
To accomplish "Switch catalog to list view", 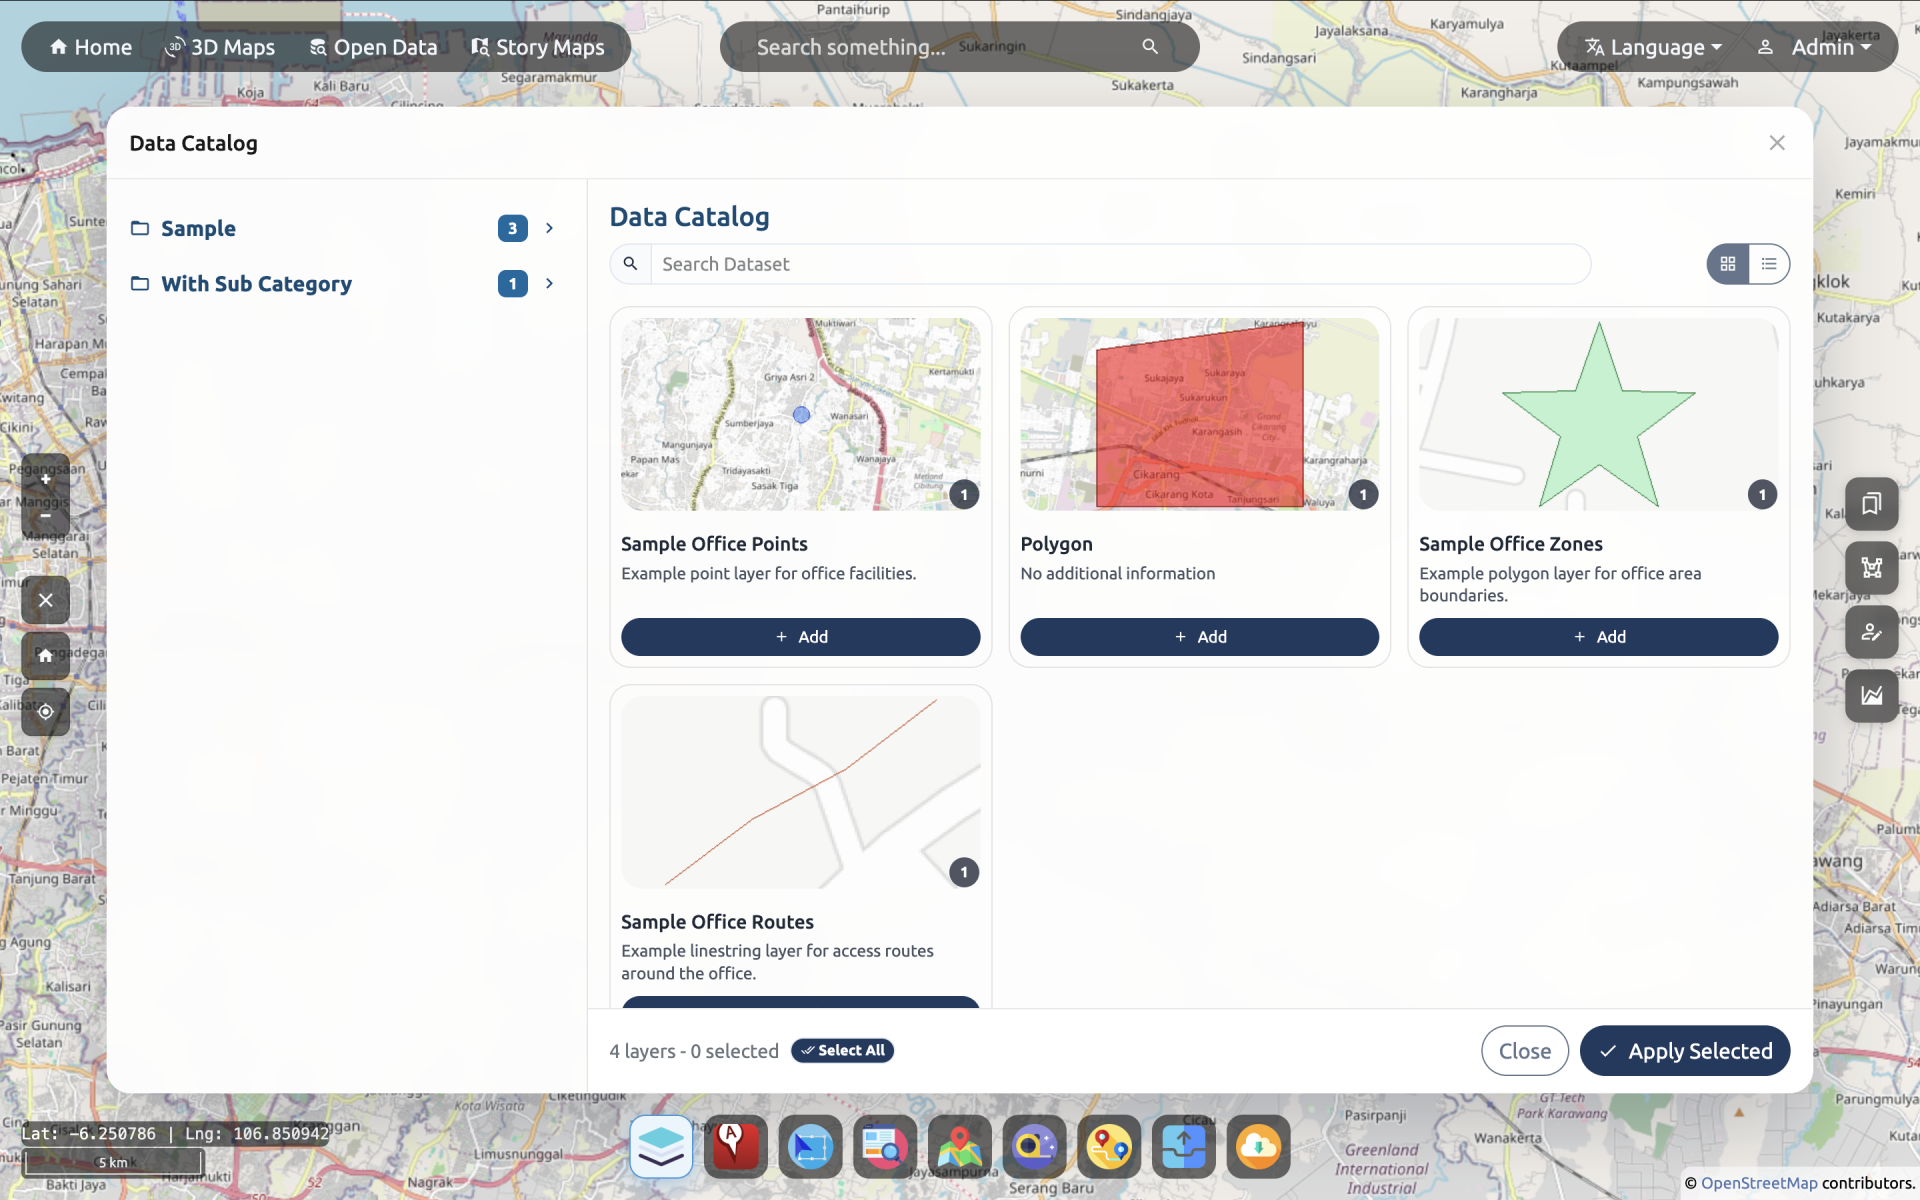I will coord(1769,264).
